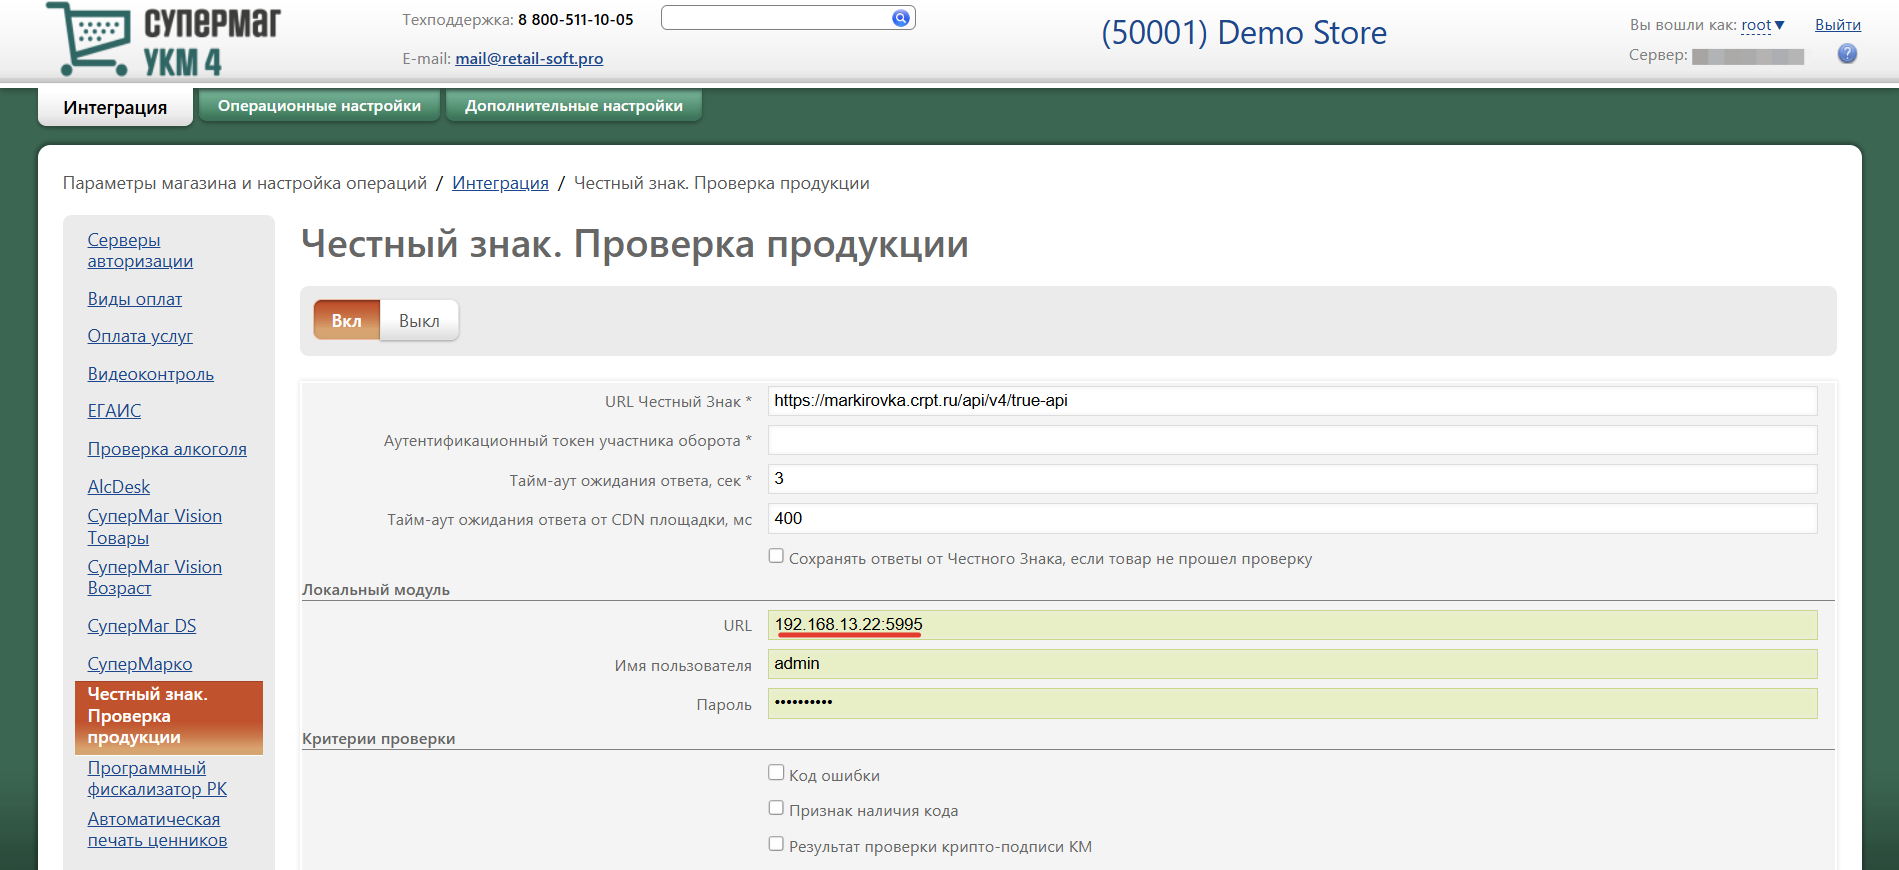The height and width of the screenshot is (870, 1899).
Task: Click the Имя пользователя field
Action: click(1292, 664)
